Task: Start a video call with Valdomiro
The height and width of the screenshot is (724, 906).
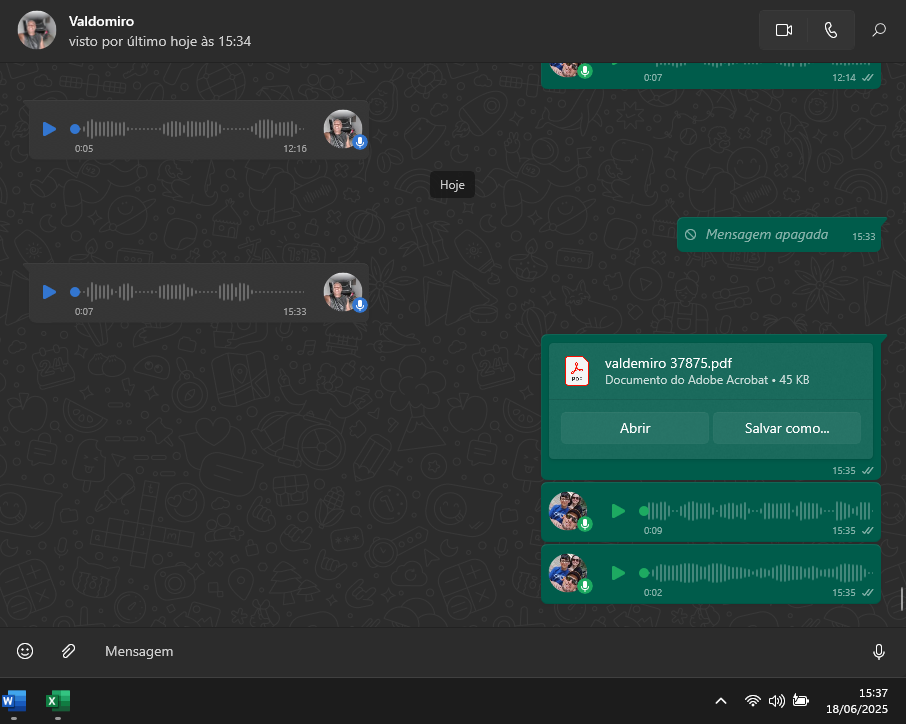Action: click(783, 30)
